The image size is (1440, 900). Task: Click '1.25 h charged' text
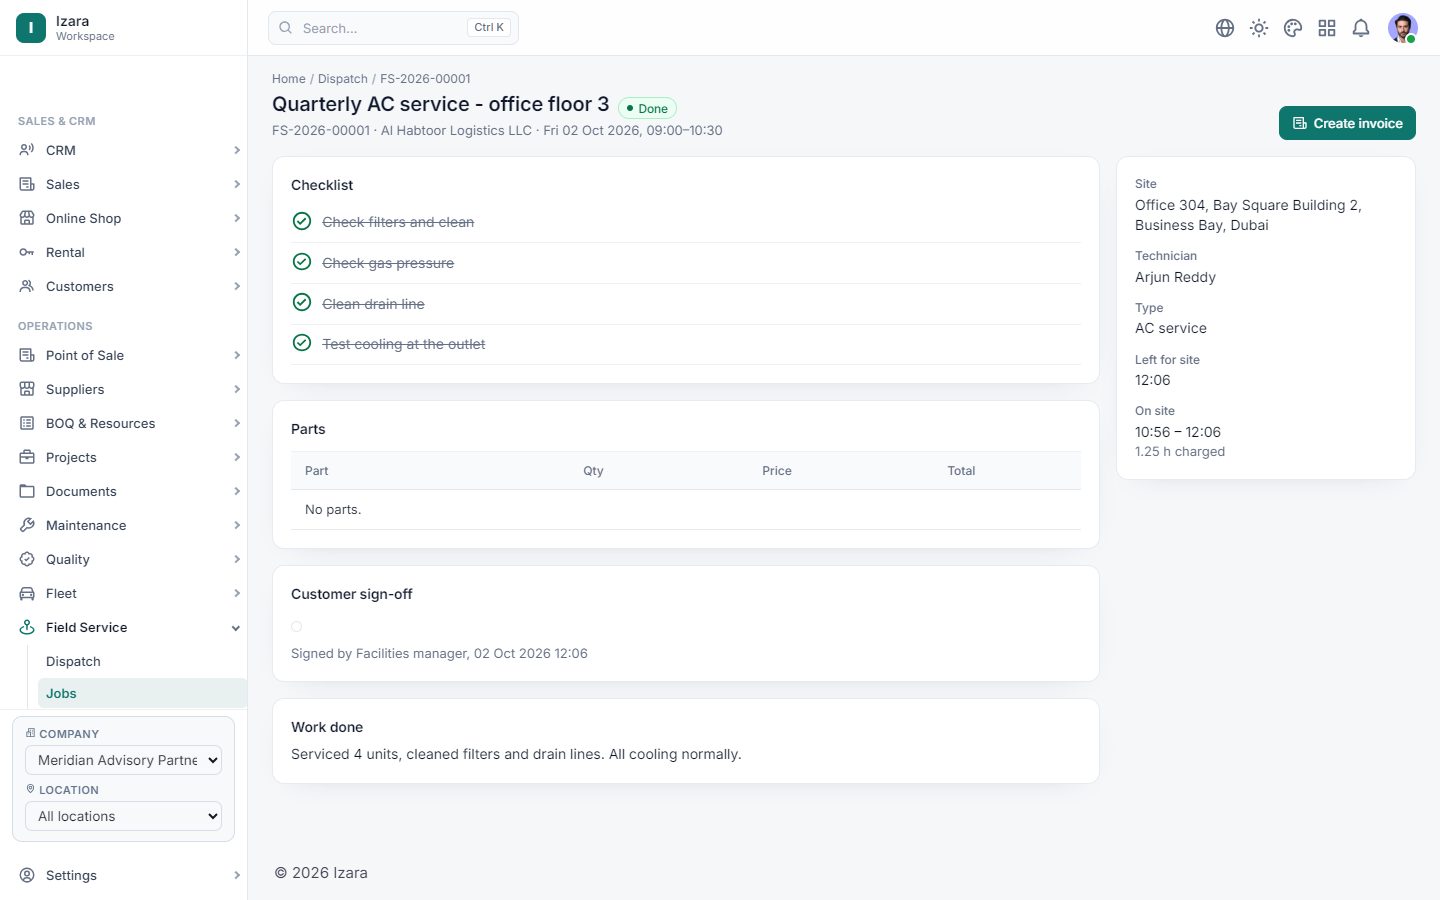click(x=1180, y=452)
